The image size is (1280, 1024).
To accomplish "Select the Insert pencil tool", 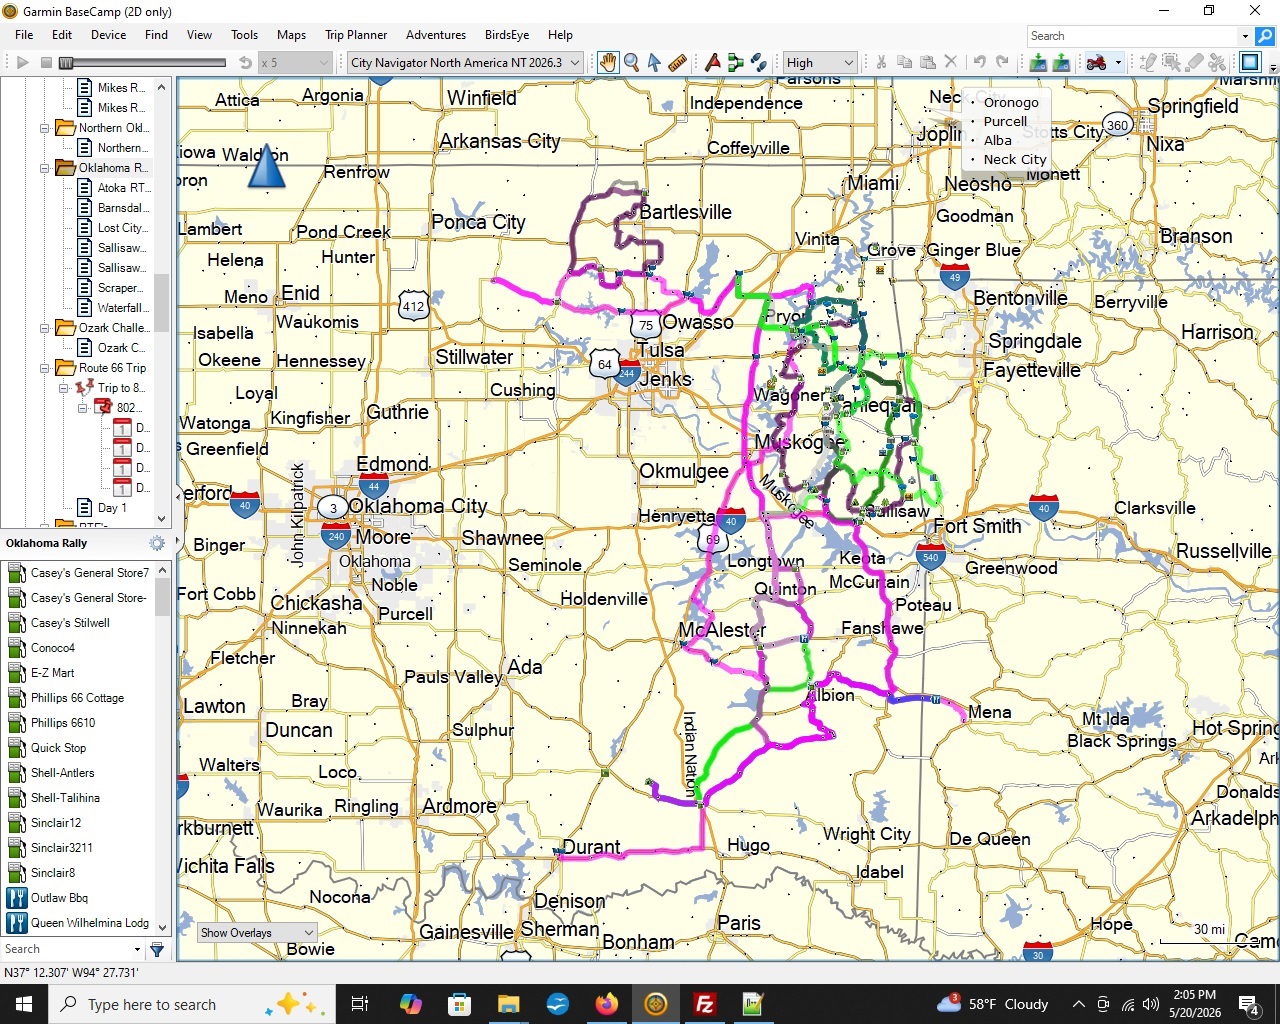I will coord(1148,62).
